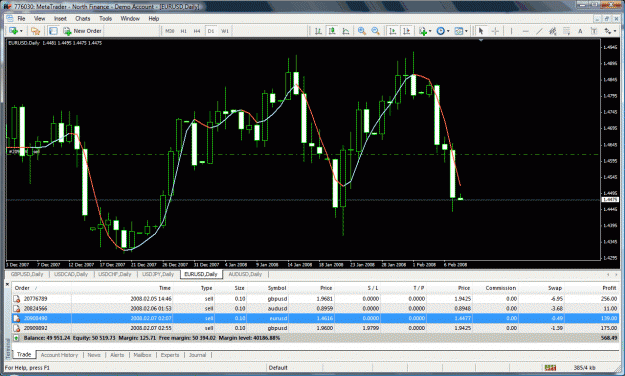Toggle chart auto scroll
Screen dimensions: 625x376
pyautogui.click(x=393, y=31)
